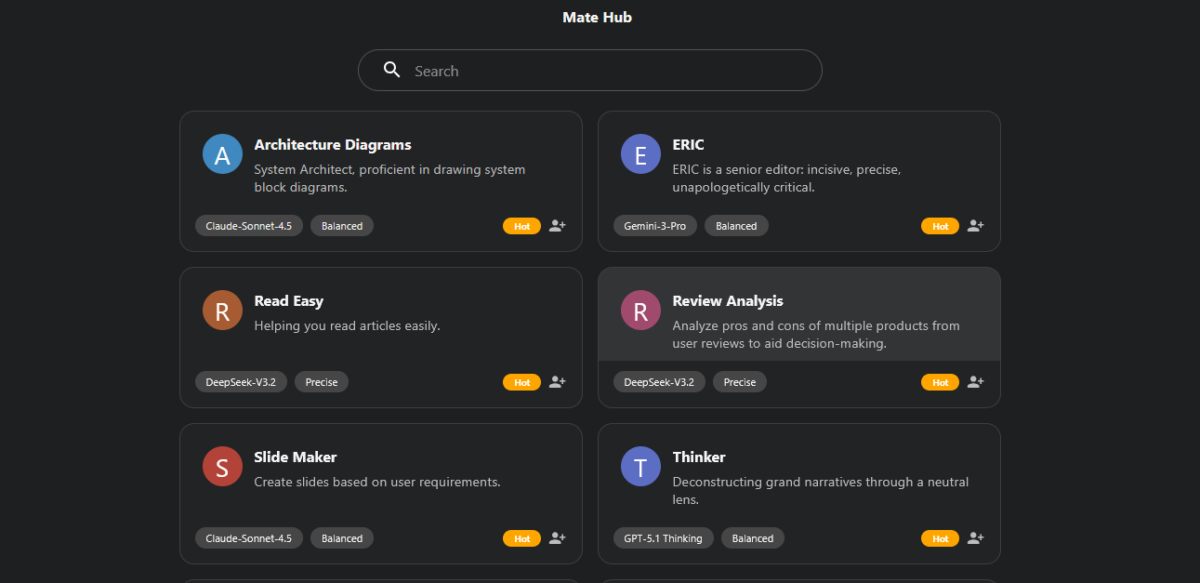Add the Thinker mate via person-plus icon

point(975,538)
